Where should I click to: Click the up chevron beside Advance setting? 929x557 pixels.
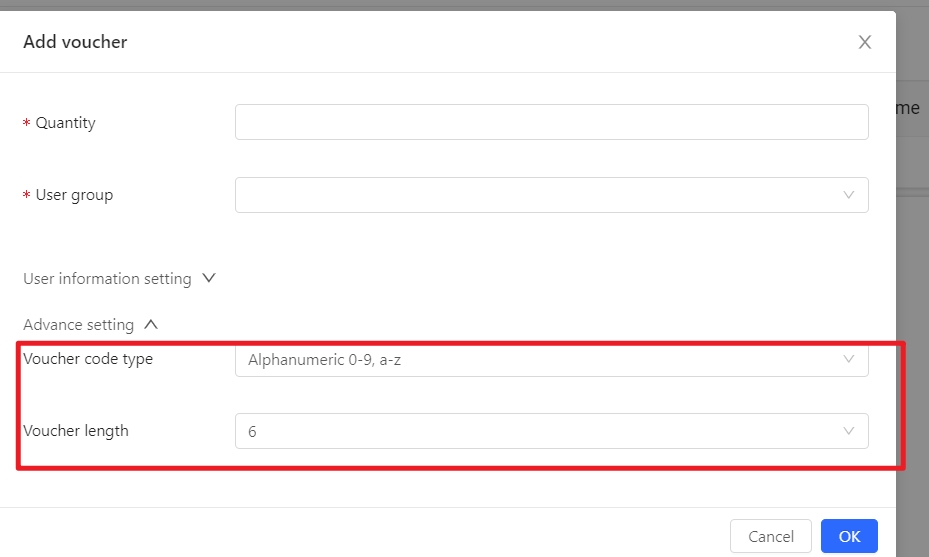[x=151, y=324]
